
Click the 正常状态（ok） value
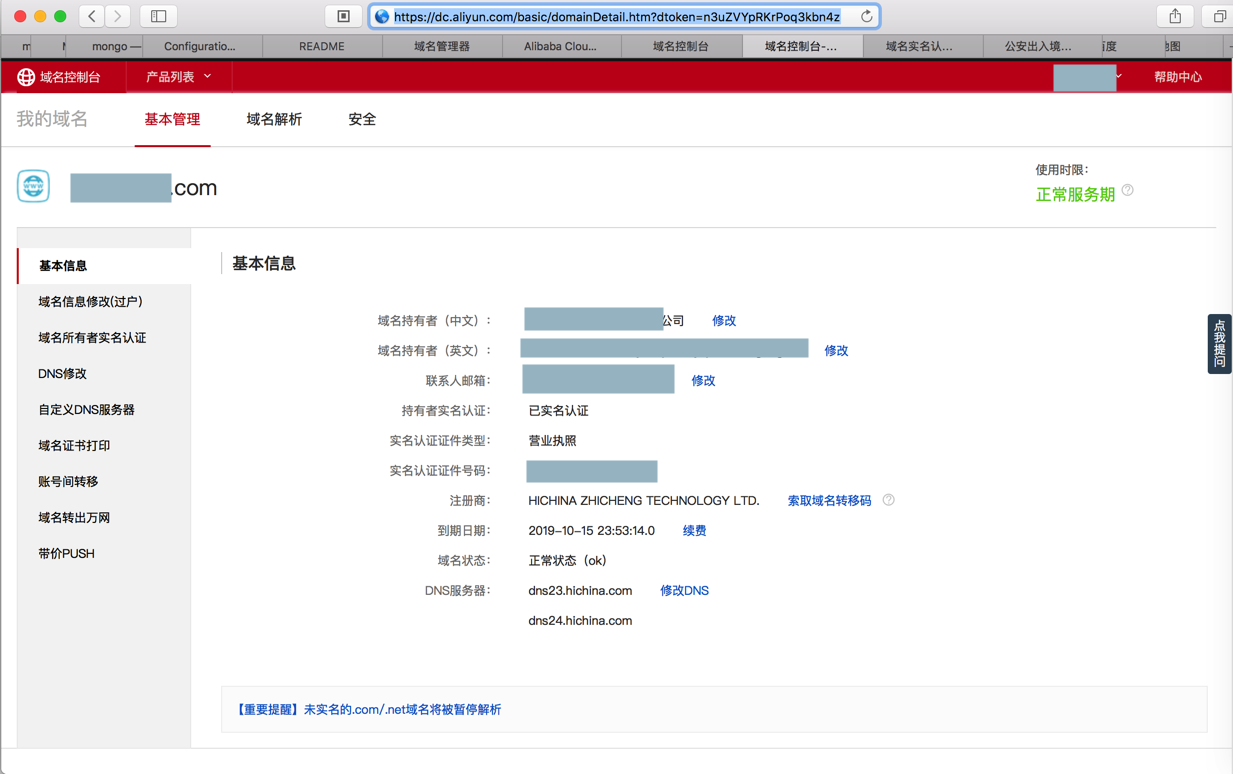click(x=567, y=561)
